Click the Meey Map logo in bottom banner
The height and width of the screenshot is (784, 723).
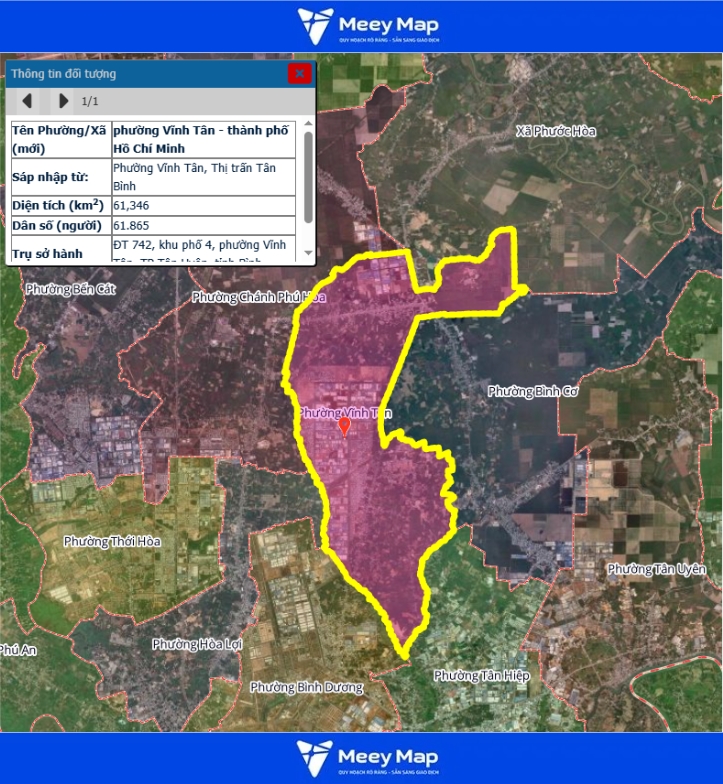(x=368, y=759)
